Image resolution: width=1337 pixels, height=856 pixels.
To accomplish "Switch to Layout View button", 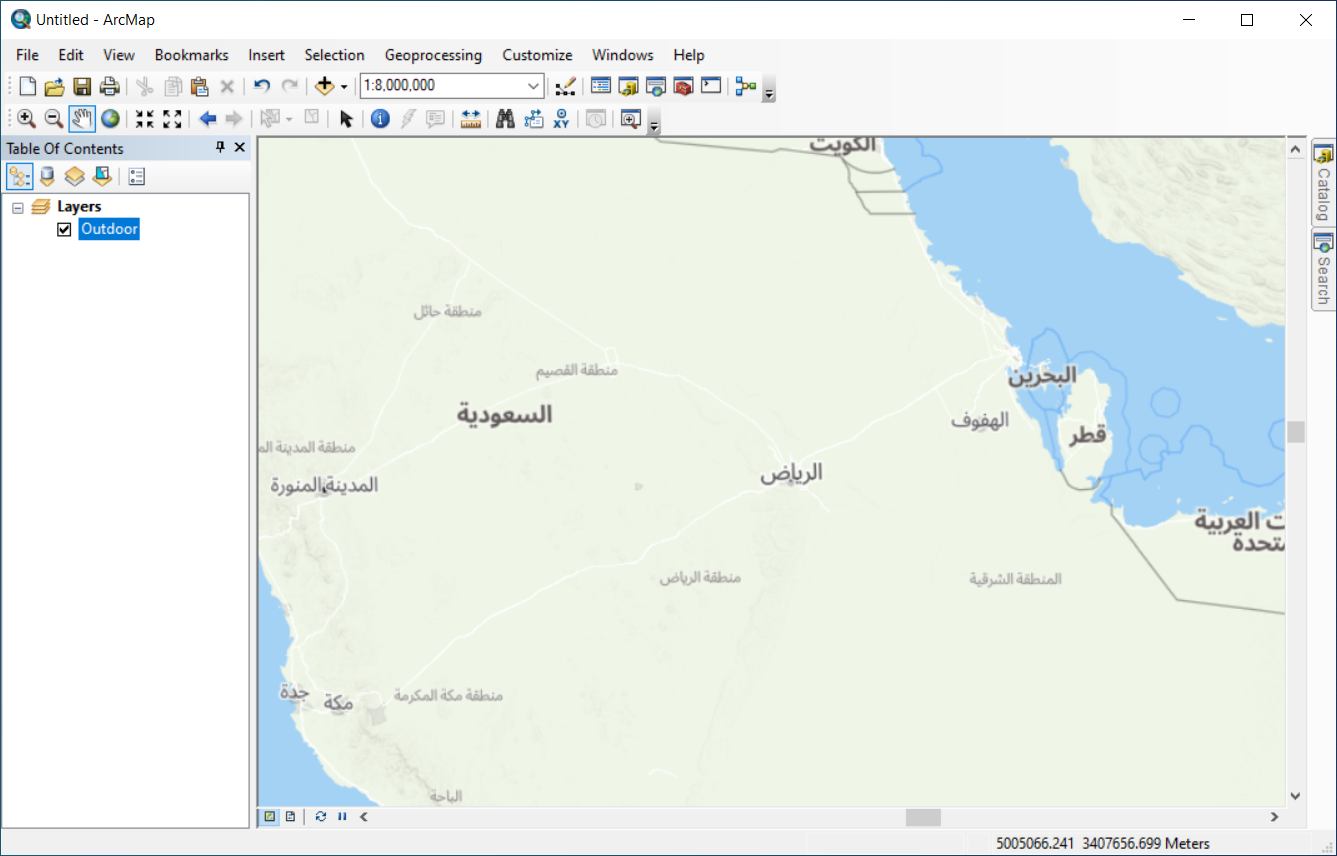I will click(290, 817).
